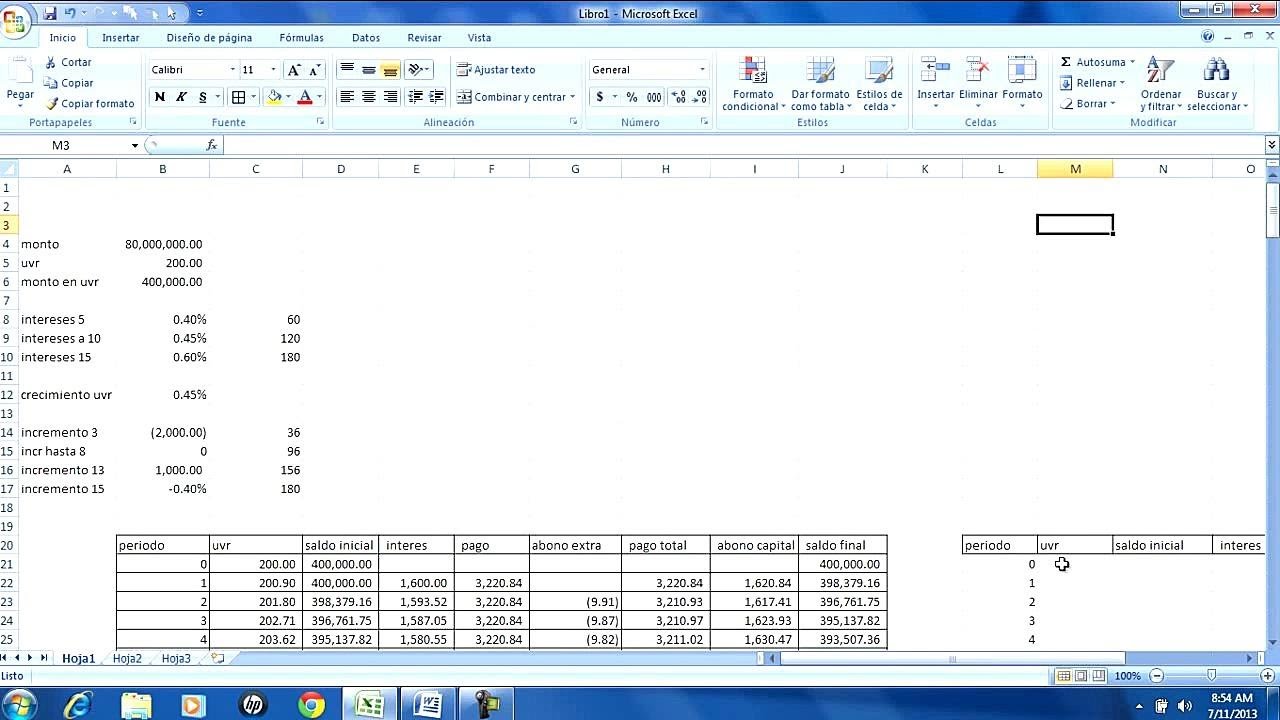Screen dimensions: 1280x720
Task: Toggle Italic formatting (K)
Action: [181, 97]
